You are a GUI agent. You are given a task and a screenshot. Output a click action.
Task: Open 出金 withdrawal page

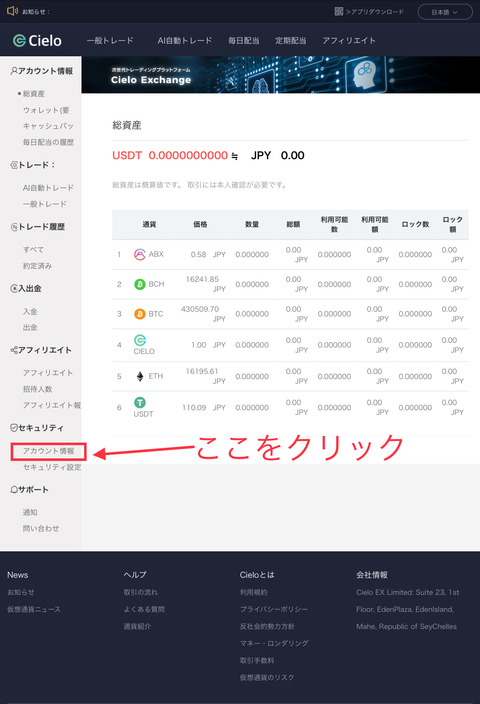[30, 327]
